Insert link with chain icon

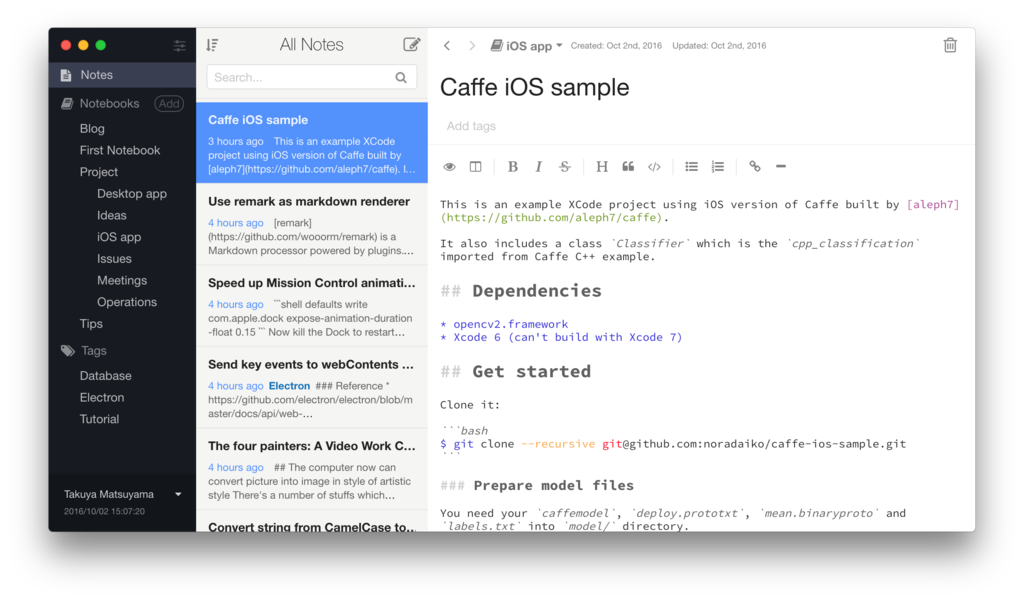coord(755,167)
